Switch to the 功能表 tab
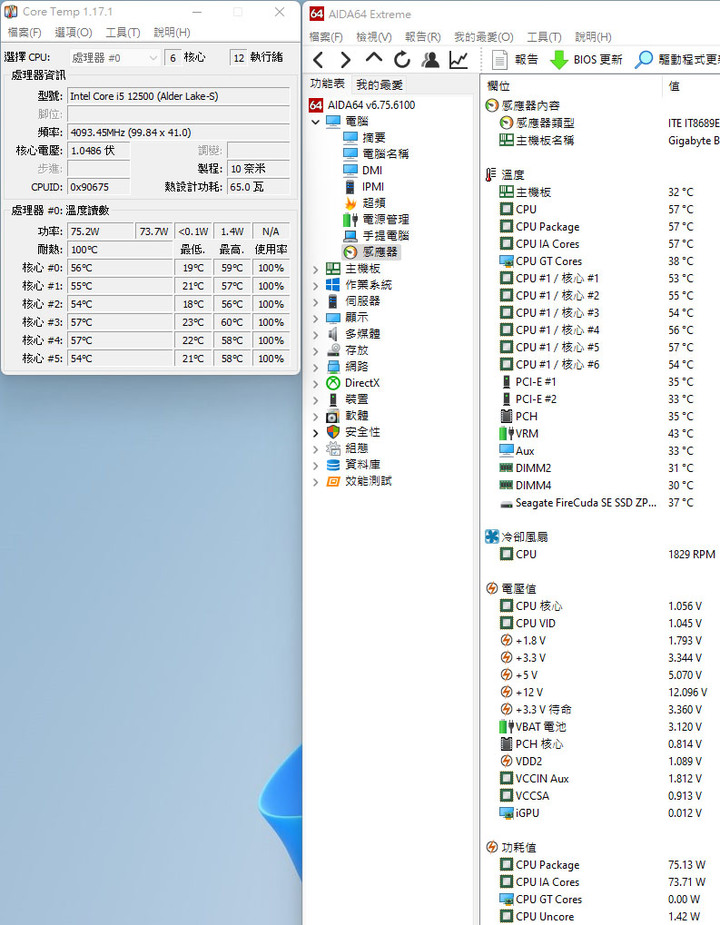 pyautogui.click(x=328, y=84)
